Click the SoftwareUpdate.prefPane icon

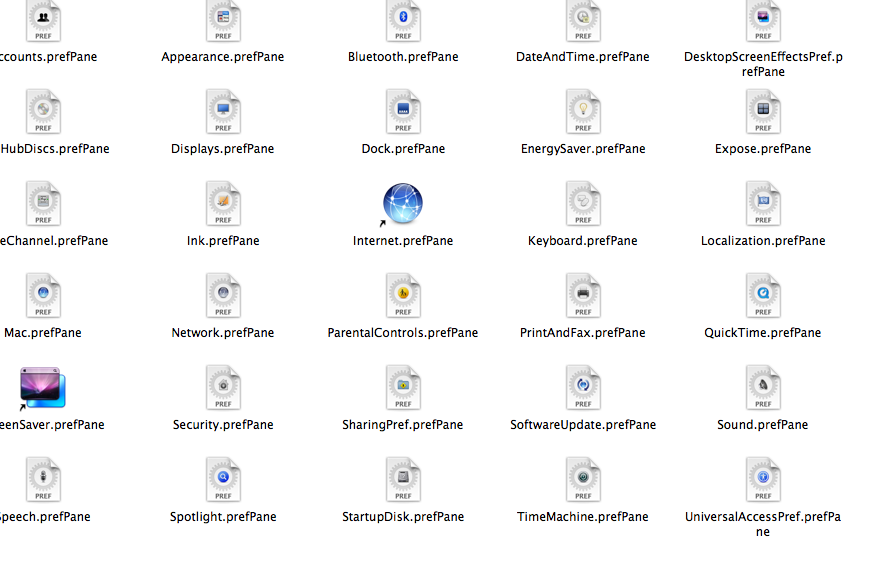583,387
